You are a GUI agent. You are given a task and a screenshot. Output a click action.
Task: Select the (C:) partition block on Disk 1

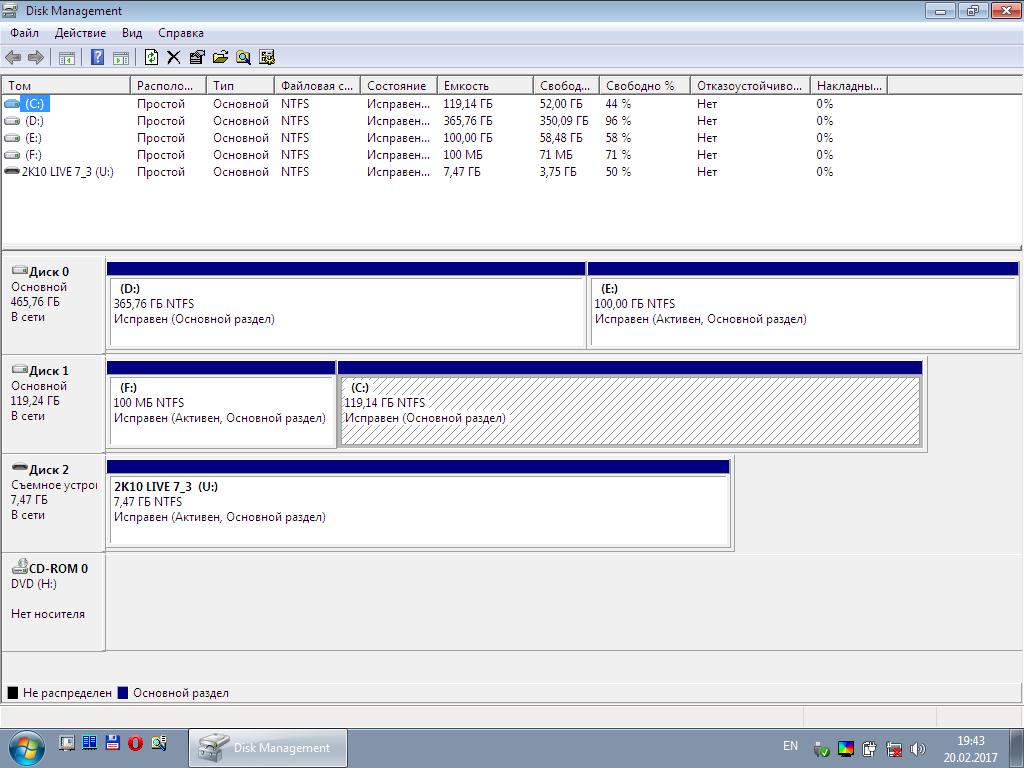point(630,410)
